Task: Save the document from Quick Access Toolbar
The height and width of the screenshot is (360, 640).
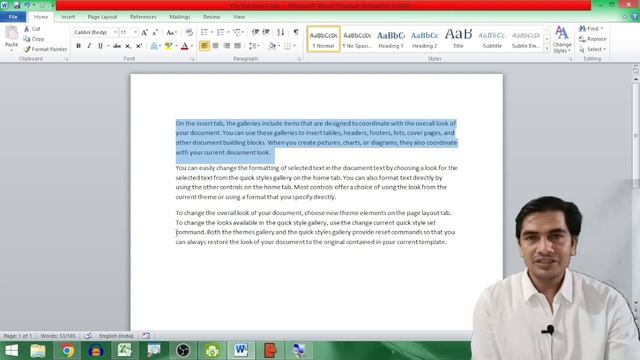Action: pyautogui.click(x=17, y=5)
